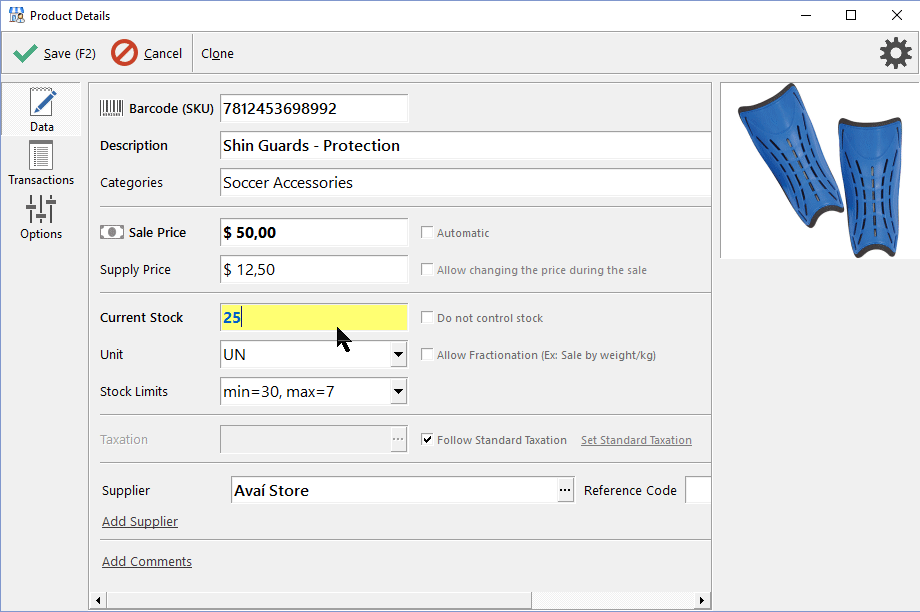This screenshot has width=920, height=612.
Task: Check Allow changing the price during sale
Action: coord(427,269)
